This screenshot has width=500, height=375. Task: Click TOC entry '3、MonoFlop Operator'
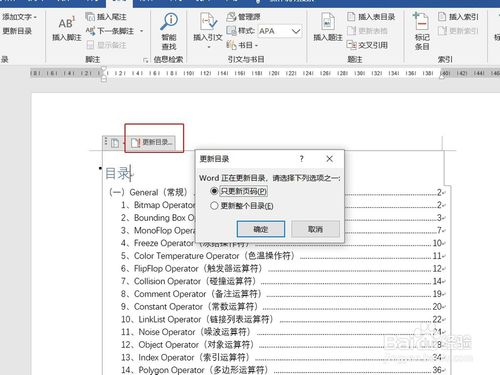[x=158, y=230]
